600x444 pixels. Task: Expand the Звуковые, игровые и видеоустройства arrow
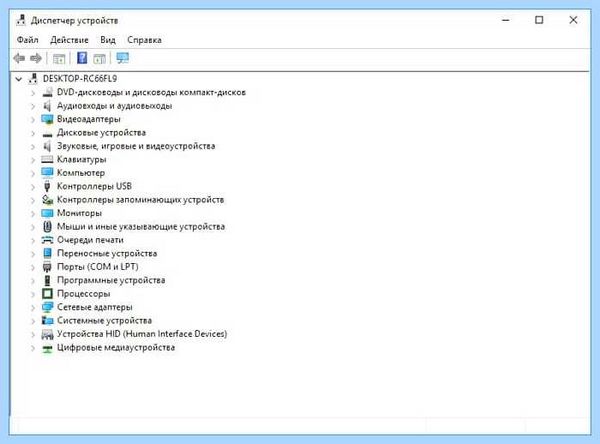[33, 146]
